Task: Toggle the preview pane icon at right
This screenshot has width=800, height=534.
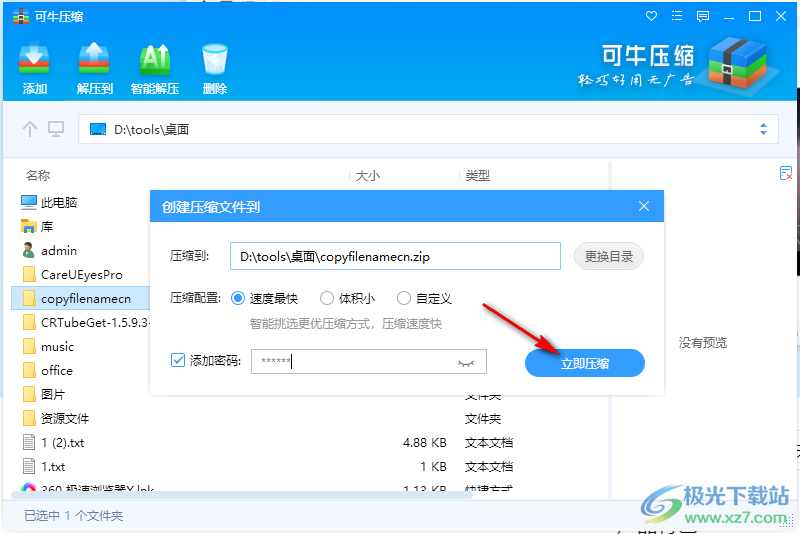Action: [786, 173]
